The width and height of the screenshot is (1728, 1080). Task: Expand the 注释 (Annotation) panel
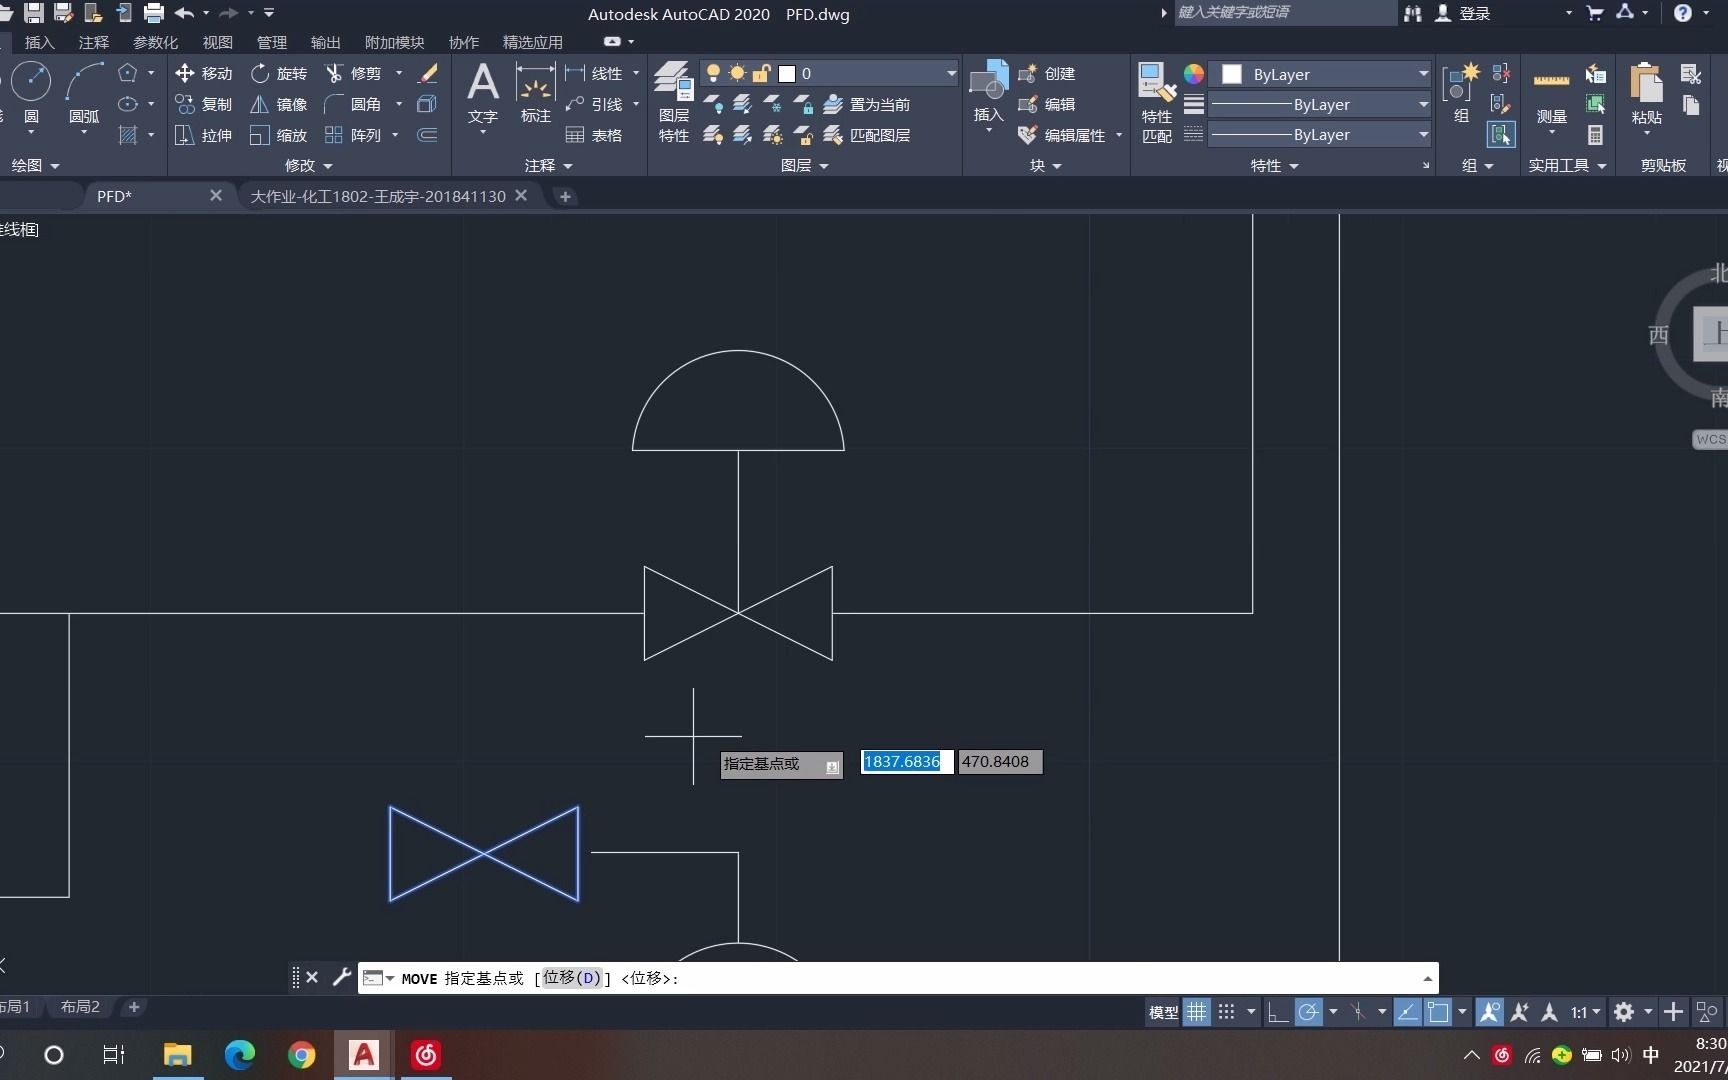(x=549, y=165)
